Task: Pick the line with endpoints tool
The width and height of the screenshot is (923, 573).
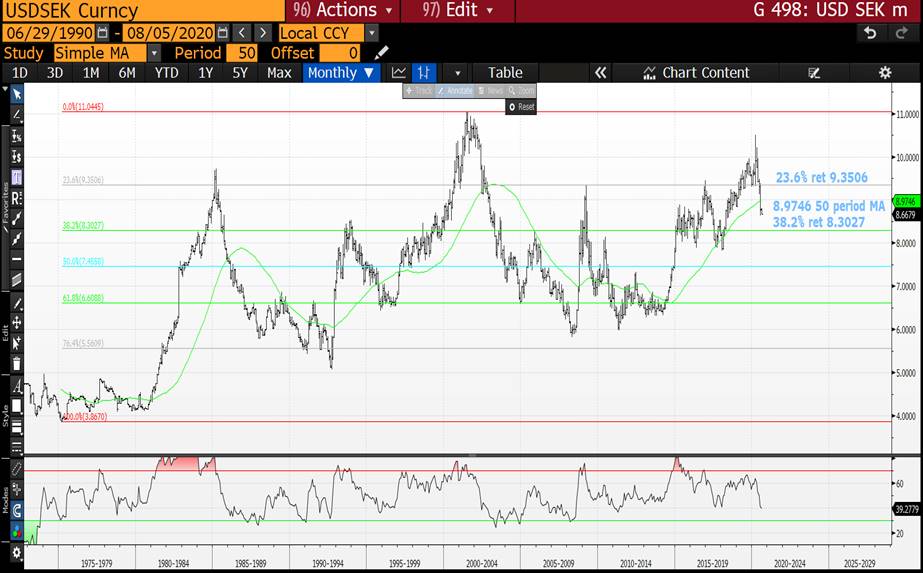Action: coord(16,218)
